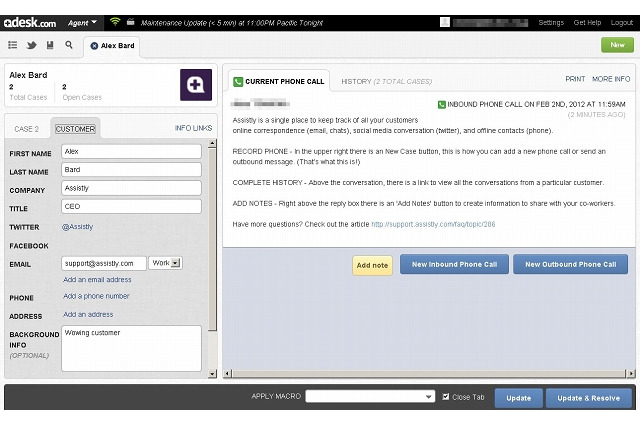Click the Company input field

(131, 188)
